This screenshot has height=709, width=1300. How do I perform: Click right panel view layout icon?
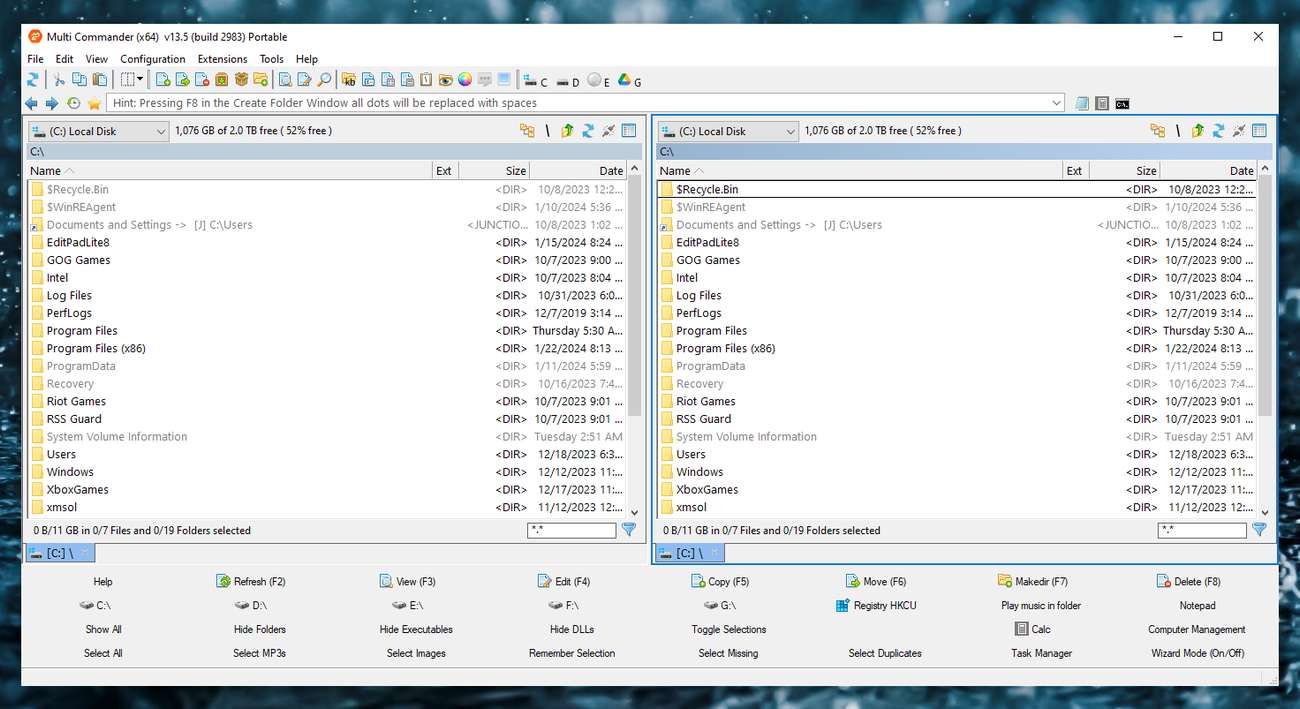[x=1259, y=131]
